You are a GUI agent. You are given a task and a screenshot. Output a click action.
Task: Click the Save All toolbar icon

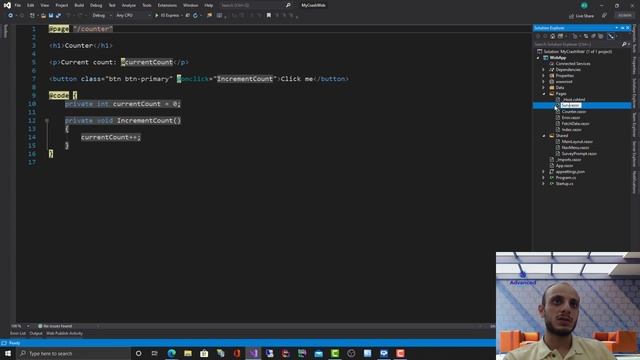pos(58,16)
